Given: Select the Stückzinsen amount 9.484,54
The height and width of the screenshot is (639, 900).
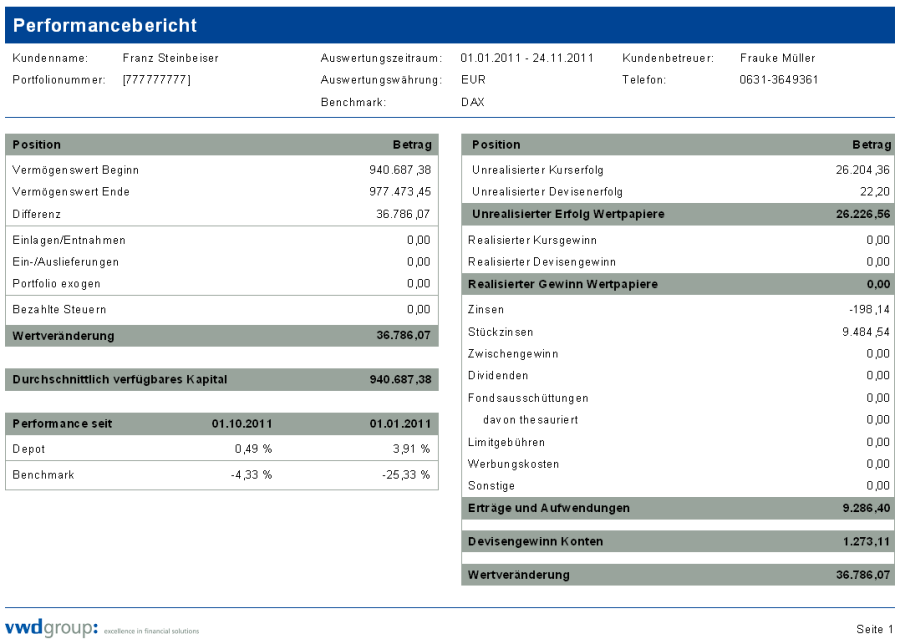Looking at the screenshot, I should 865,331.
